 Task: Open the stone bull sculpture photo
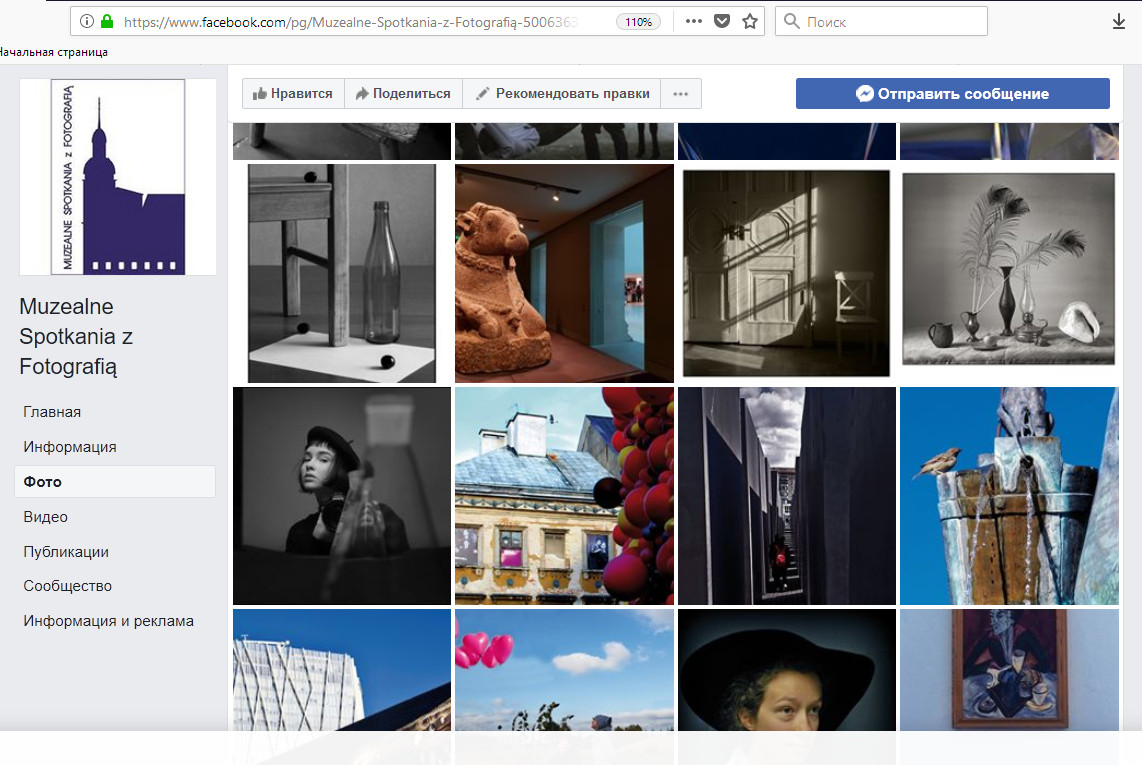pyautogui.click(x=564, y=273)
